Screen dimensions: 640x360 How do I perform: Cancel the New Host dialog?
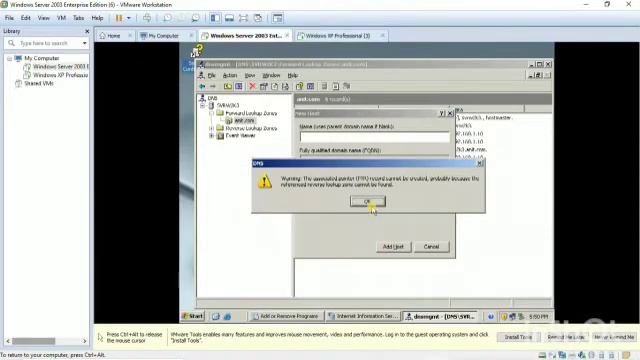pyautogui.click(x=431, y=247)
